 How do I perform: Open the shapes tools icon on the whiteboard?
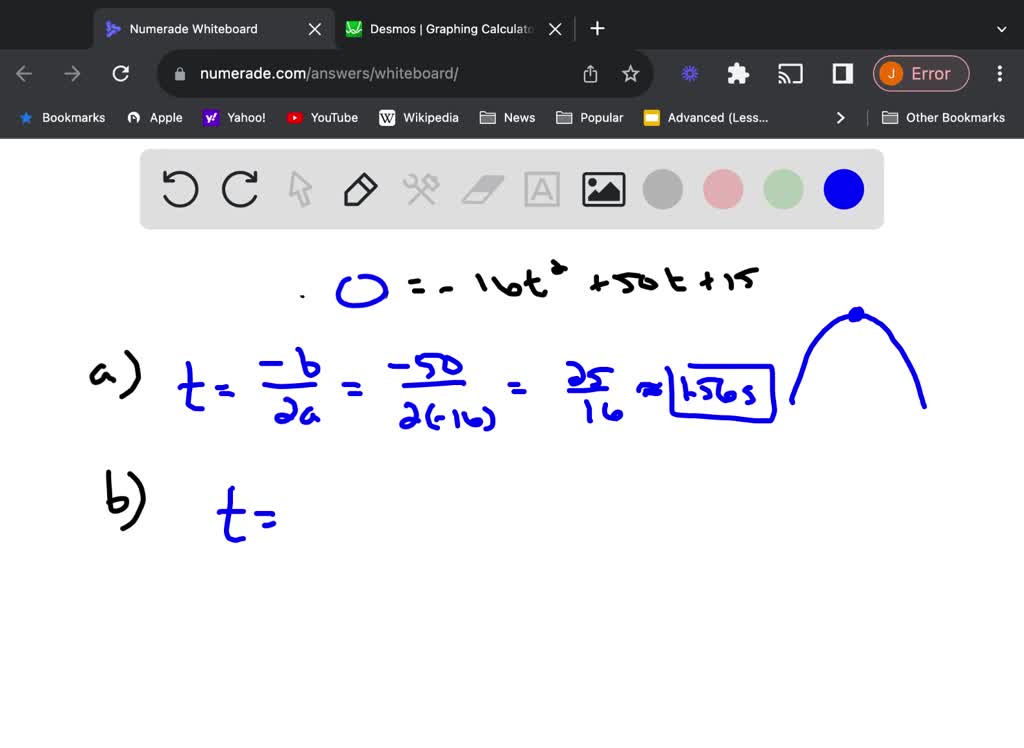click(x=421, y=189)
